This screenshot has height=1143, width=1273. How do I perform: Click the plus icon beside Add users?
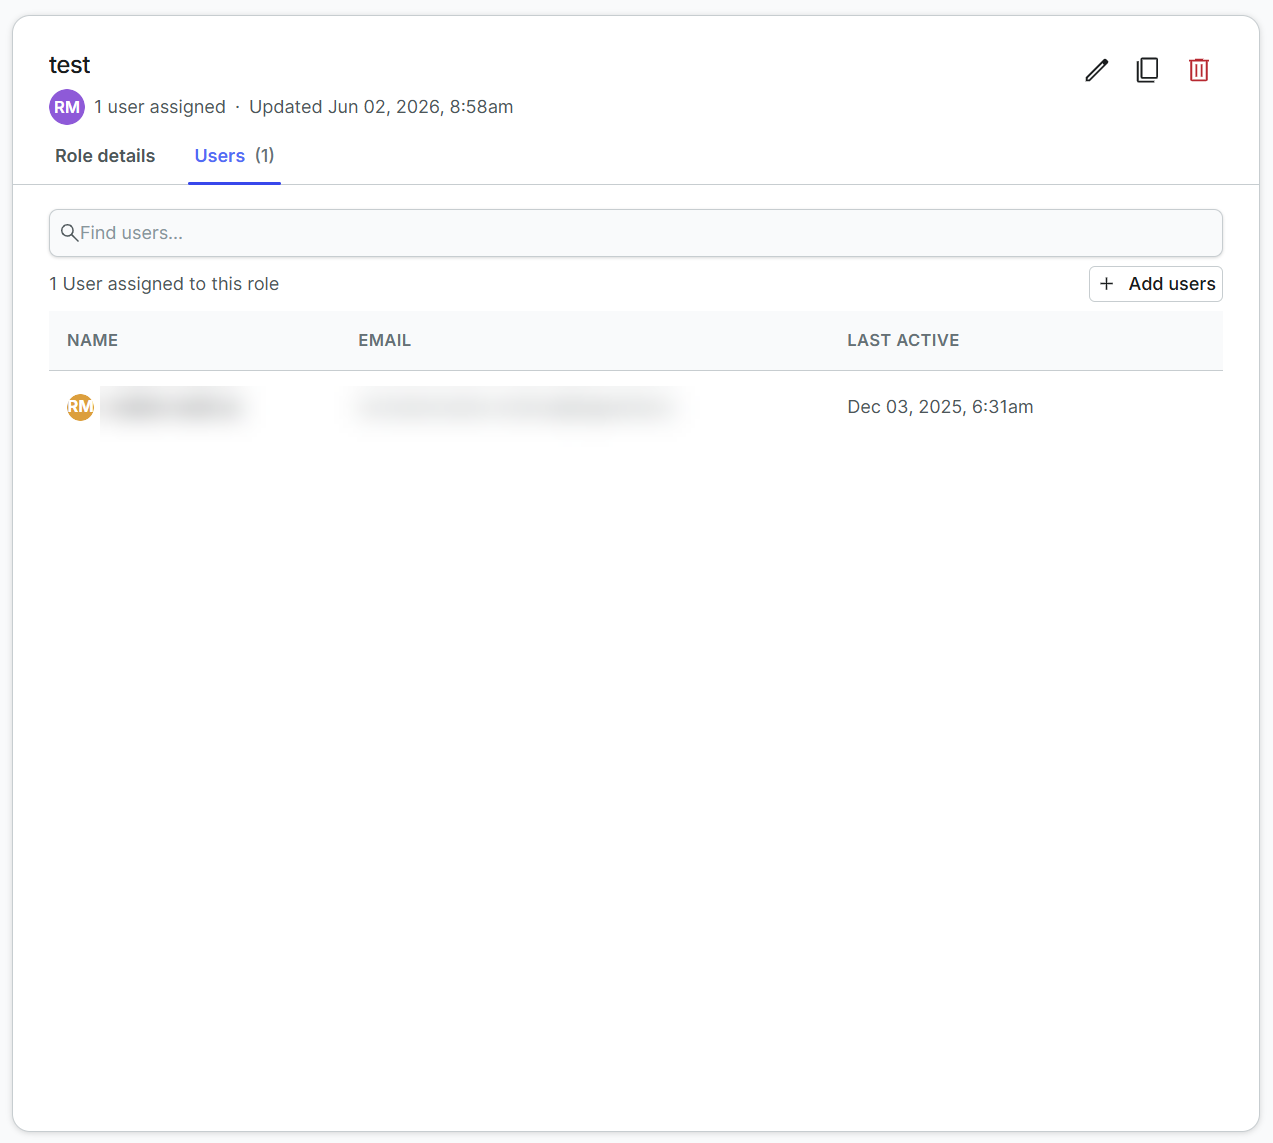[1107, 284]
